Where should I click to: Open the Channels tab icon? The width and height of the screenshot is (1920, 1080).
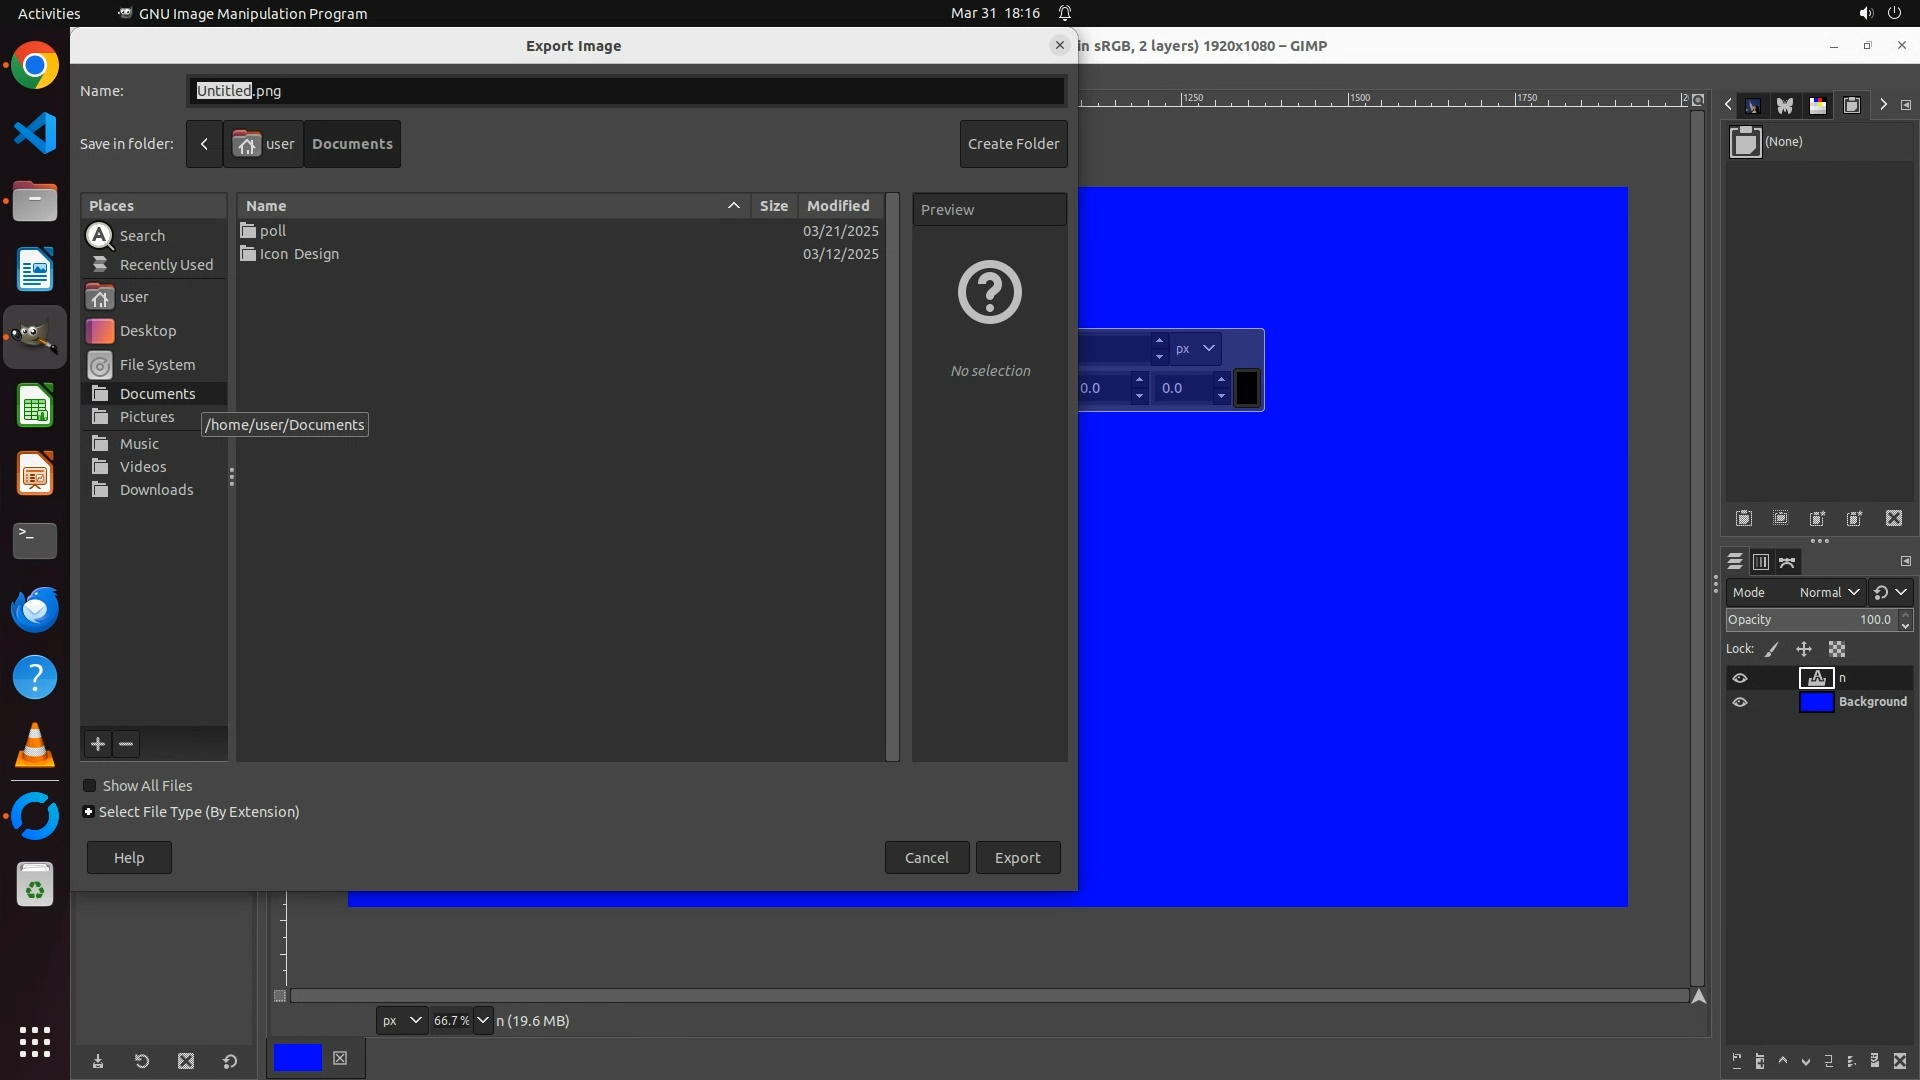[x=1761, y=562]
